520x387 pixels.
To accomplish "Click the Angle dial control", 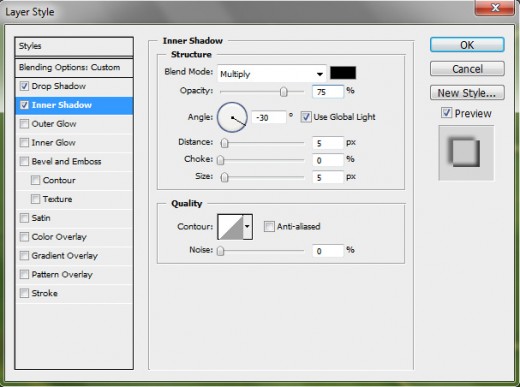I will [232, 117].
